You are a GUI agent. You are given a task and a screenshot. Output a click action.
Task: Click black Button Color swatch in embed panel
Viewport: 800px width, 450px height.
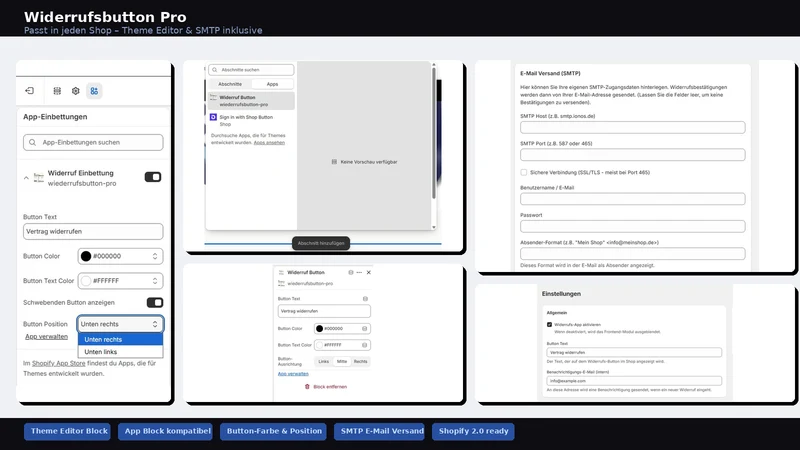(86, 256)
